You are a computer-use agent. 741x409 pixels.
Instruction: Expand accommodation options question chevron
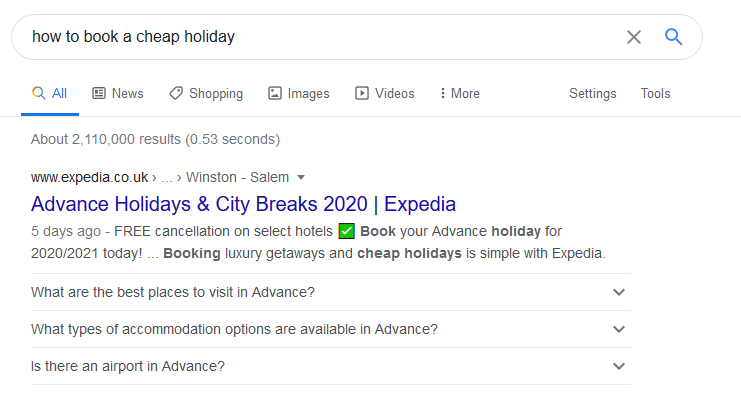tap(619, 329)
